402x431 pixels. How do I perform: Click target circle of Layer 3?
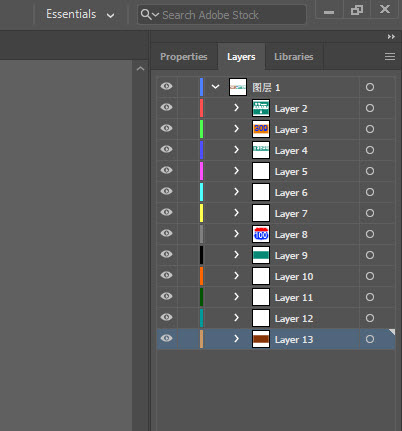click(x=370, y=129)
